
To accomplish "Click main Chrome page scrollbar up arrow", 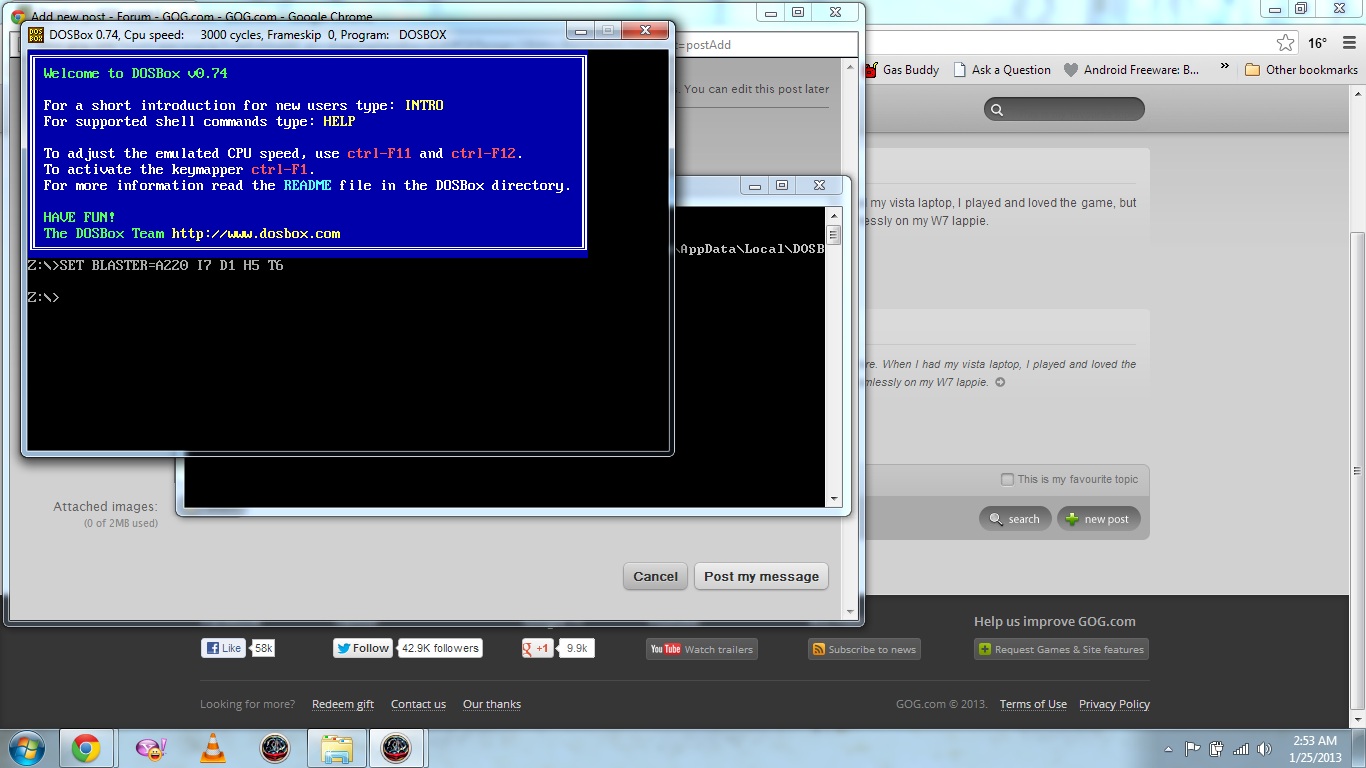I will [x=1357, y=93].
